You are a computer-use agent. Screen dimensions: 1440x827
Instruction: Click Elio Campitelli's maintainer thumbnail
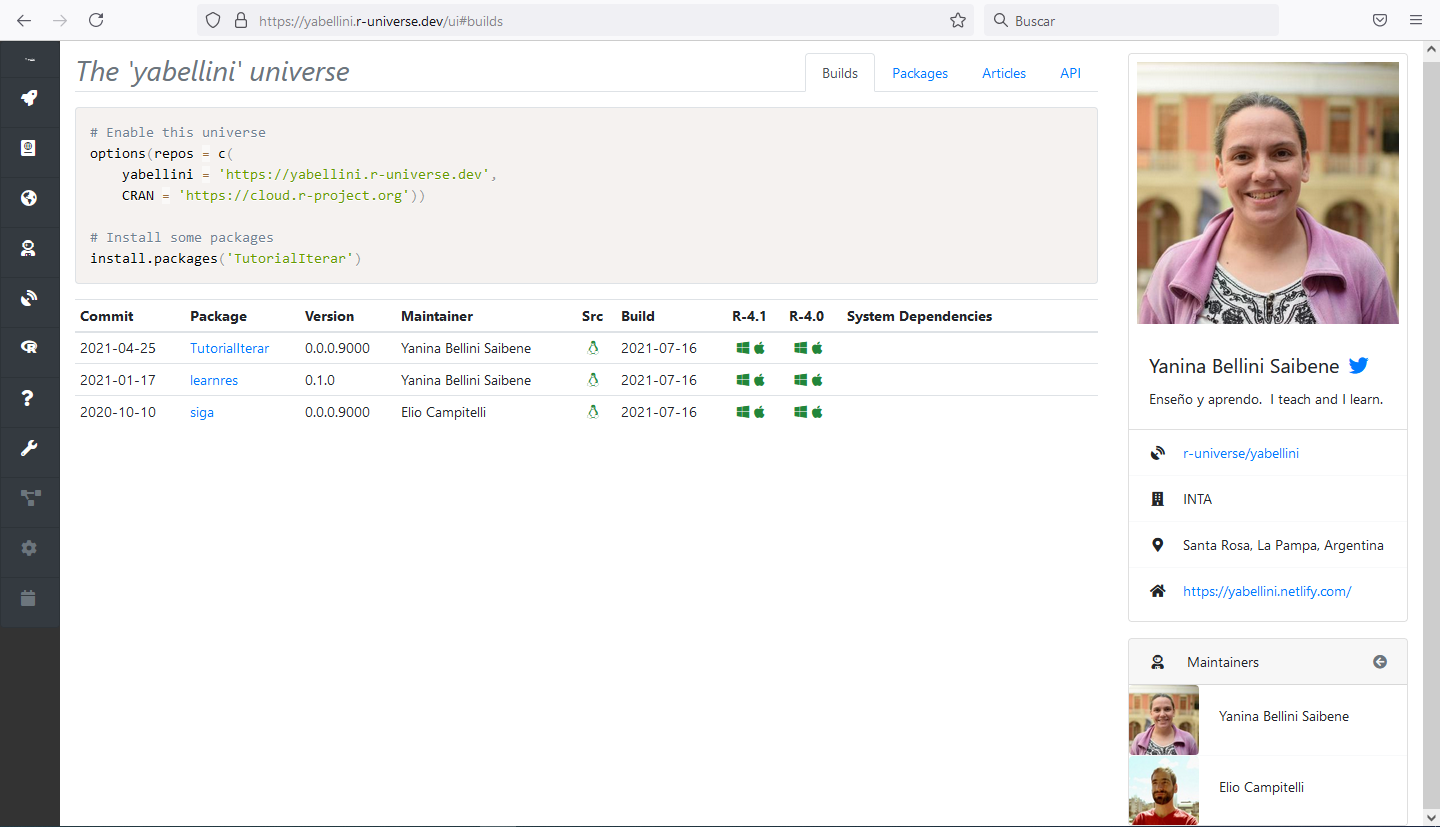click(1164, 789)
